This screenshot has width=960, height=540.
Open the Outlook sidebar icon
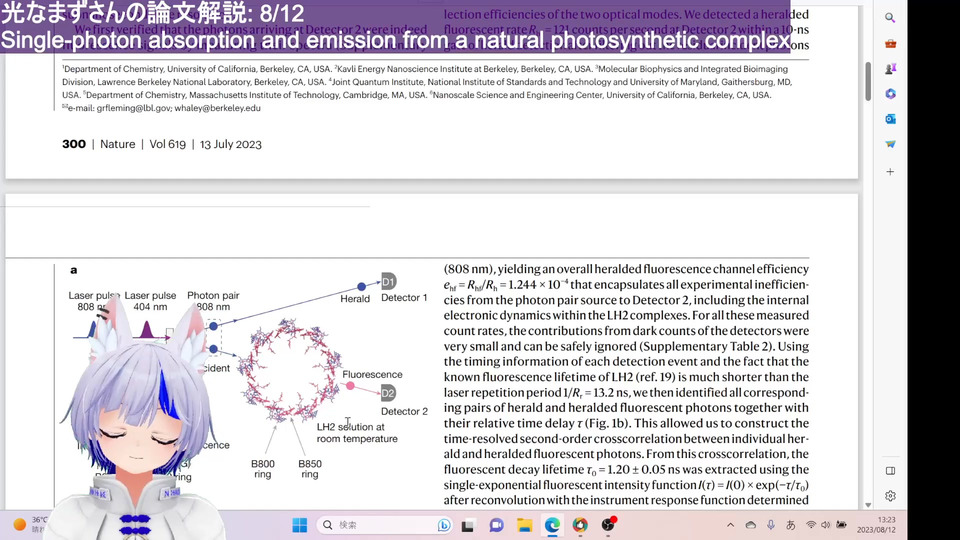890,119
